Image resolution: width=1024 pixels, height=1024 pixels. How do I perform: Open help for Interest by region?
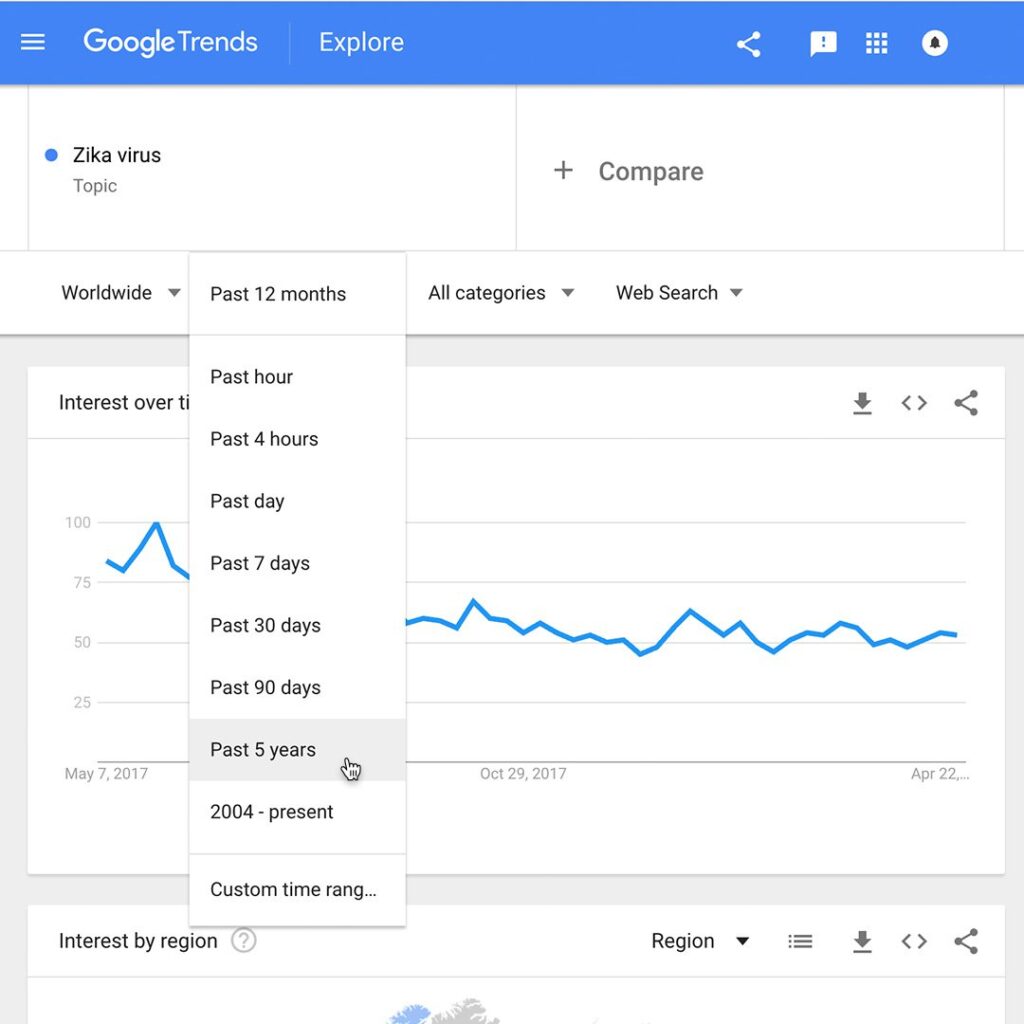[x=243, y=941]
